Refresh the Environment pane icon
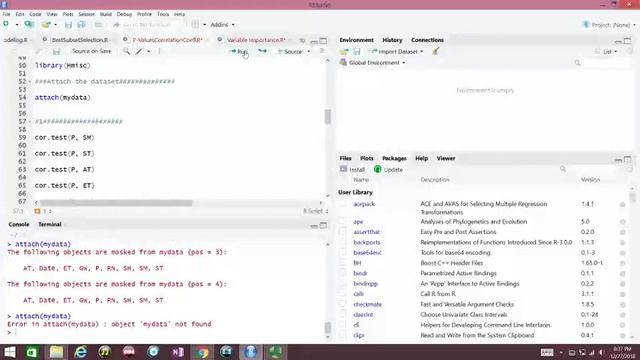 [x=630, y=51]
